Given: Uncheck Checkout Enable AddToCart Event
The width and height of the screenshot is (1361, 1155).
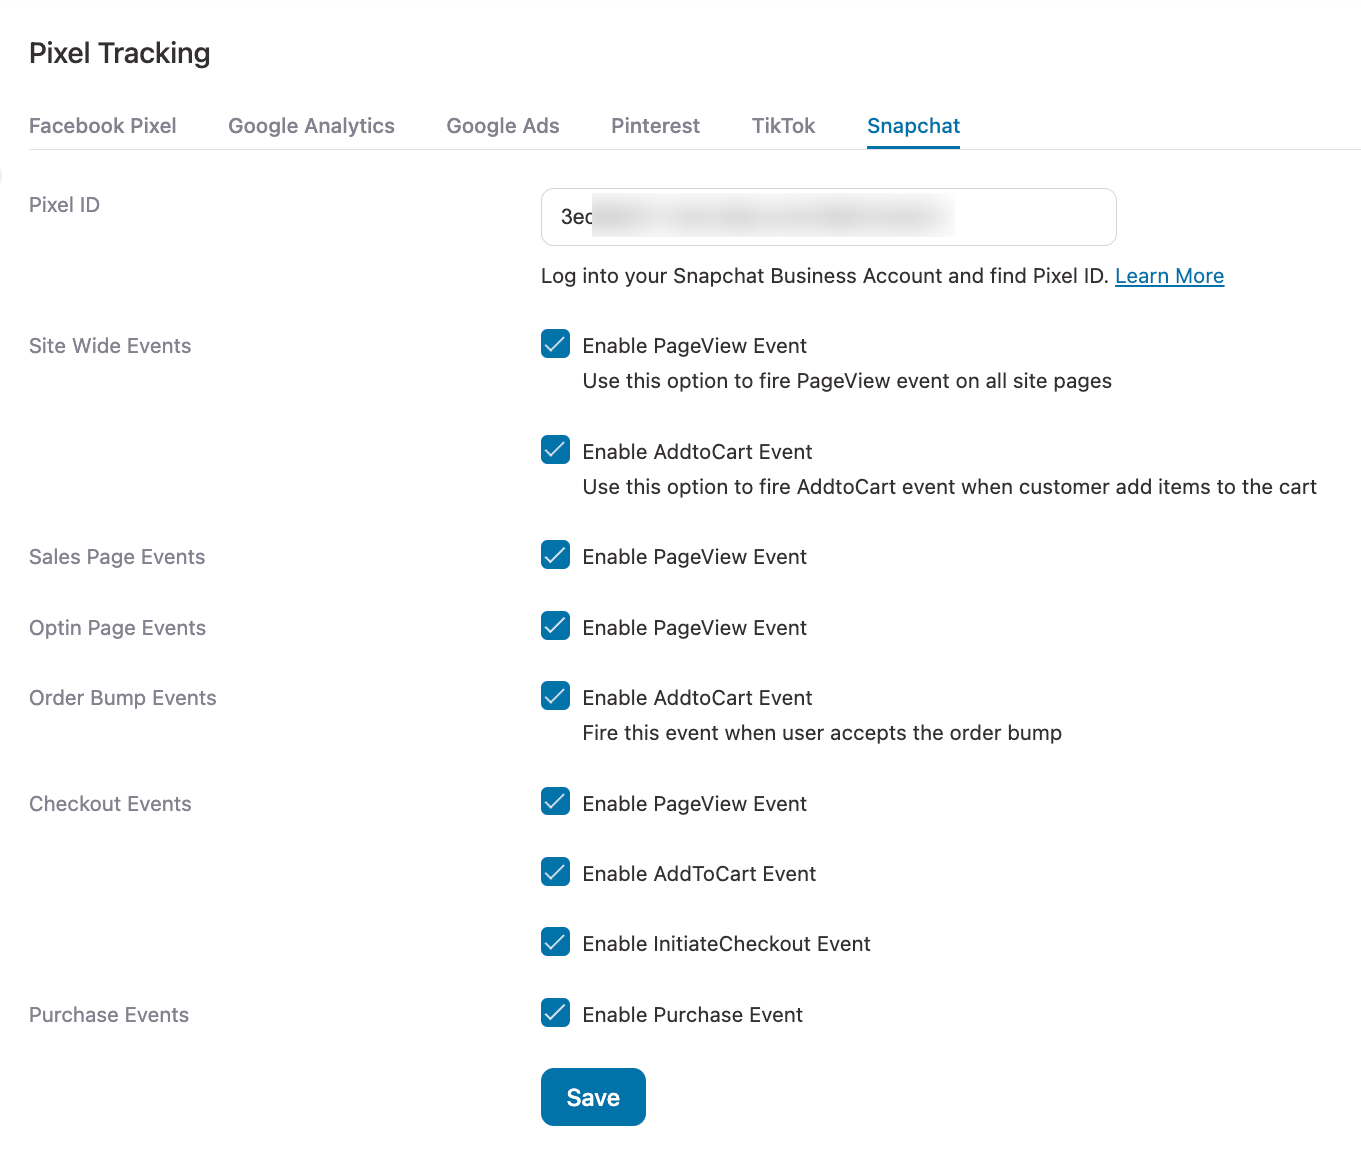Looking at the screenshot, I should (555, 872).
